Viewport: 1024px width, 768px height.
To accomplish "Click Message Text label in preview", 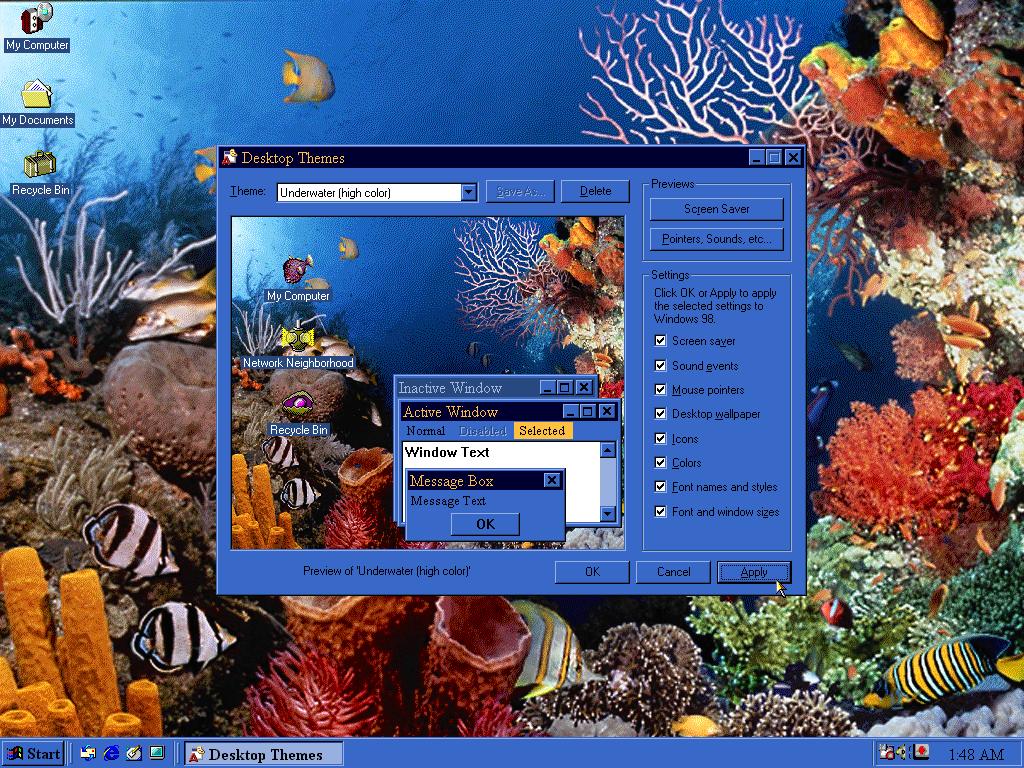I will [448, 502].
